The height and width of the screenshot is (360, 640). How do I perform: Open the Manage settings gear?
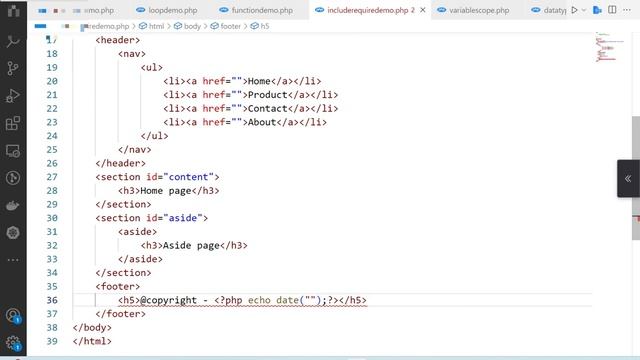13,343
